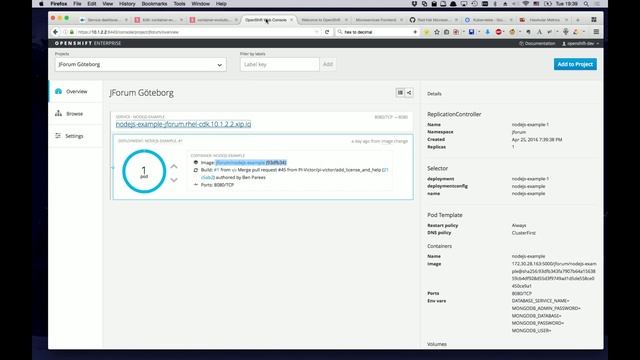
Task: Switch to topology view icon beside project title
Action: pos(409,93)
